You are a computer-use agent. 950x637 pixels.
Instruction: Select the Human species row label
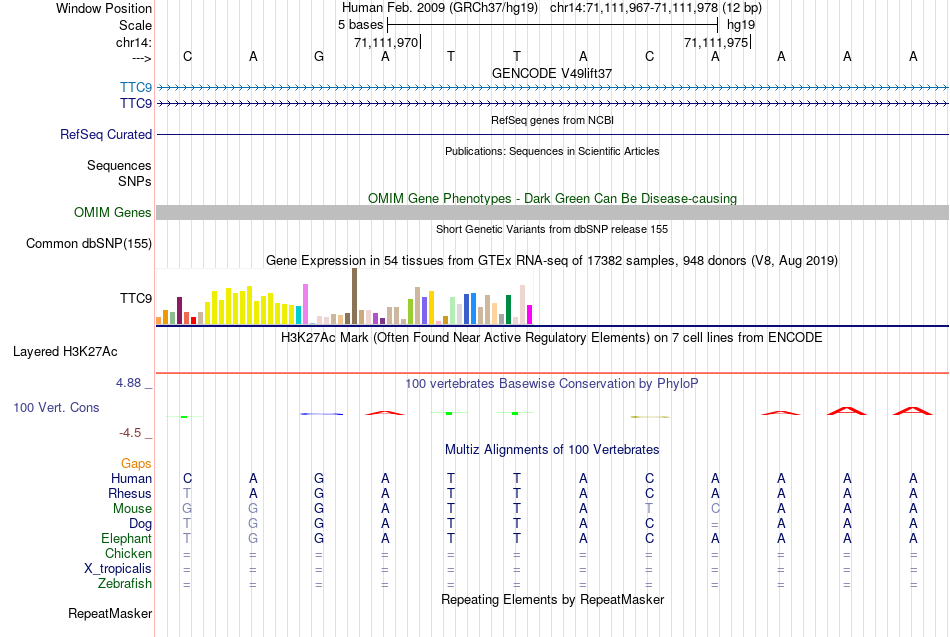pos(131,479)
